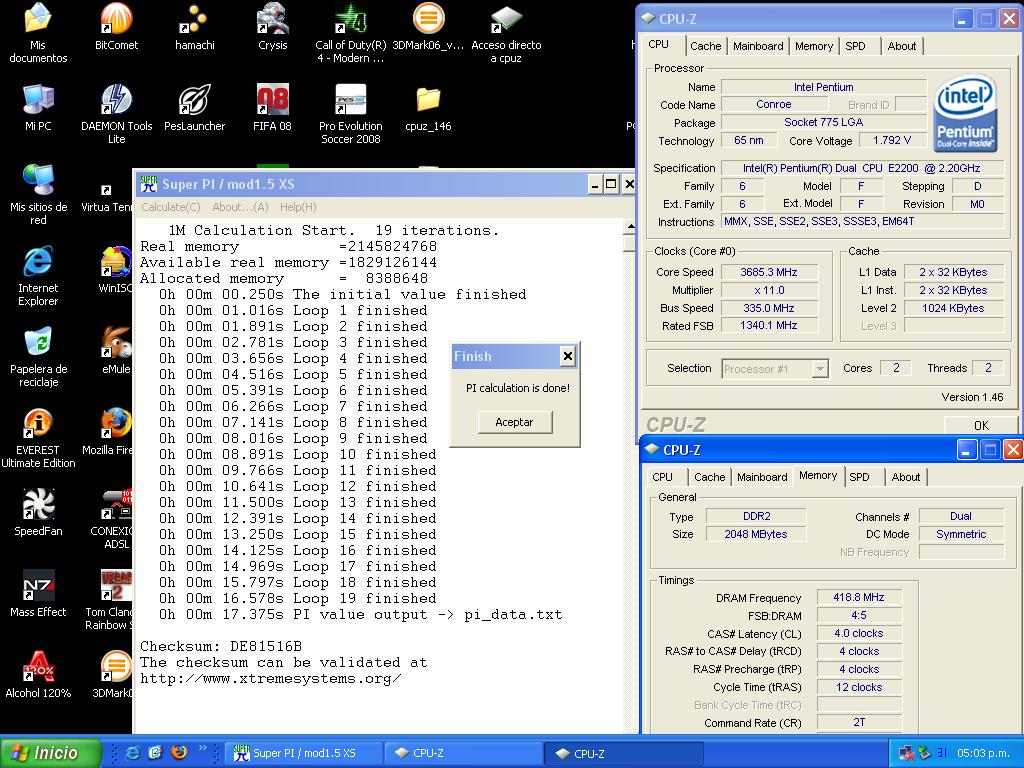This screenshot has height=768, width=1024.
Task: Launch EVEREST Ultimate Edition
Action: point(38,438)
